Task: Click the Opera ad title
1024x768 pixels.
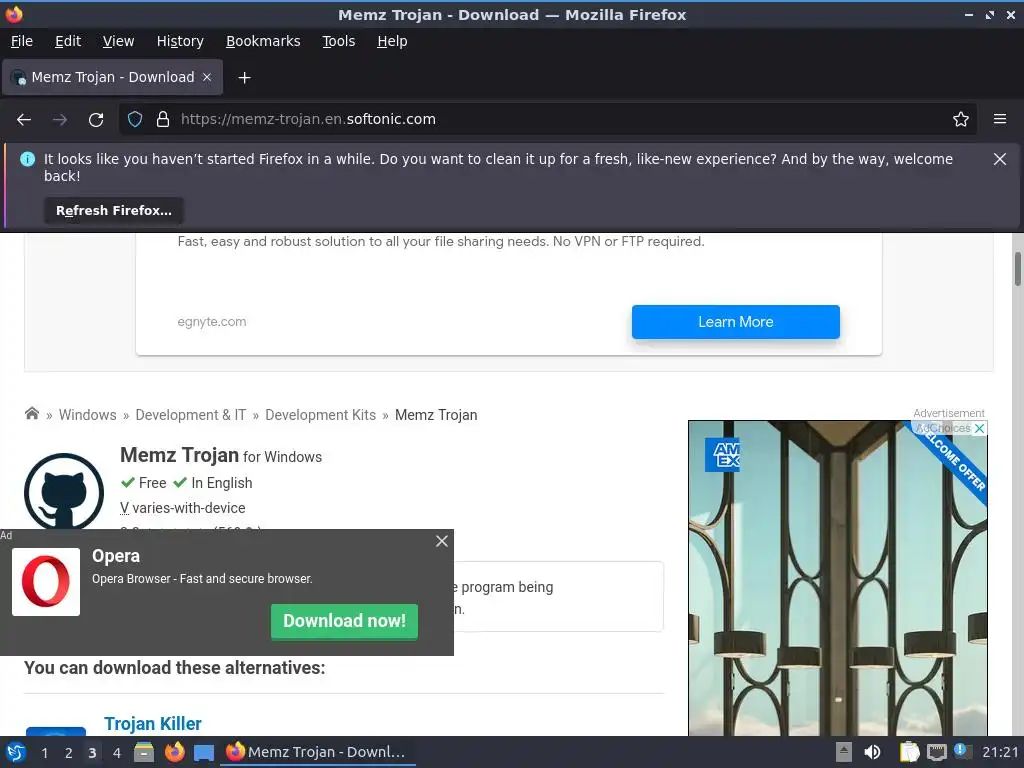Action: (x=116, y=556)
